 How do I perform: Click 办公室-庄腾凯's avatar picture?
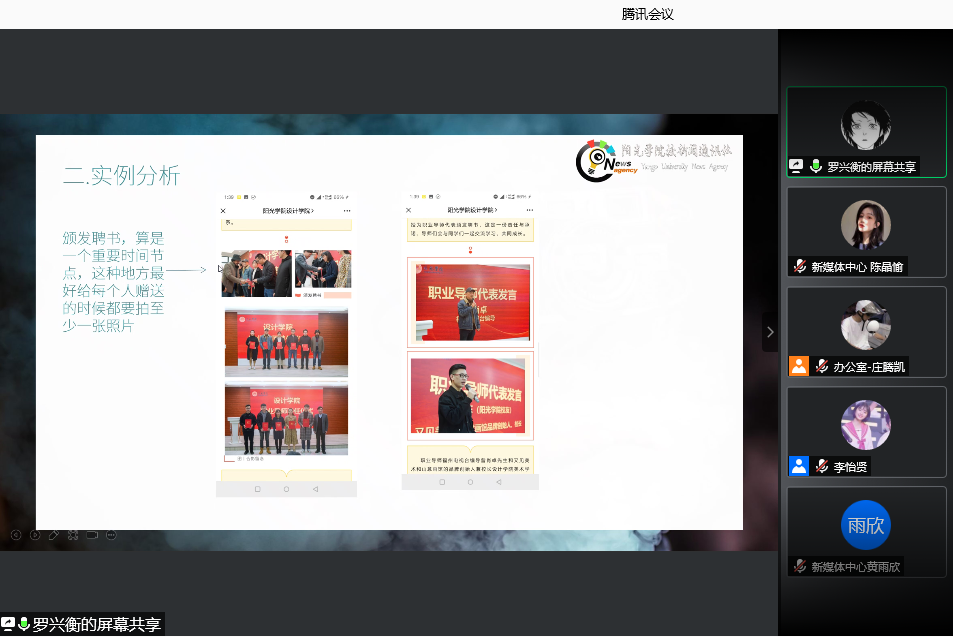[x=866, y=325]
